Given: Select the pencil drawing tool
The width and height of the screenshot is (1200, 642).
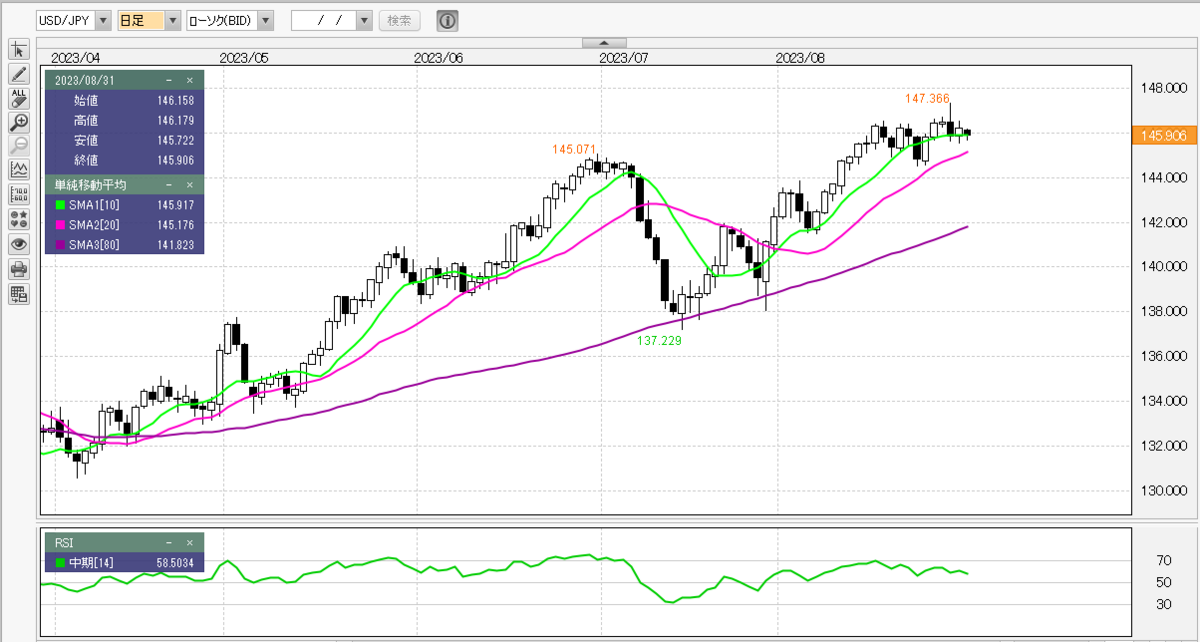Looking at the screenshot, I should tap(19, 74).
